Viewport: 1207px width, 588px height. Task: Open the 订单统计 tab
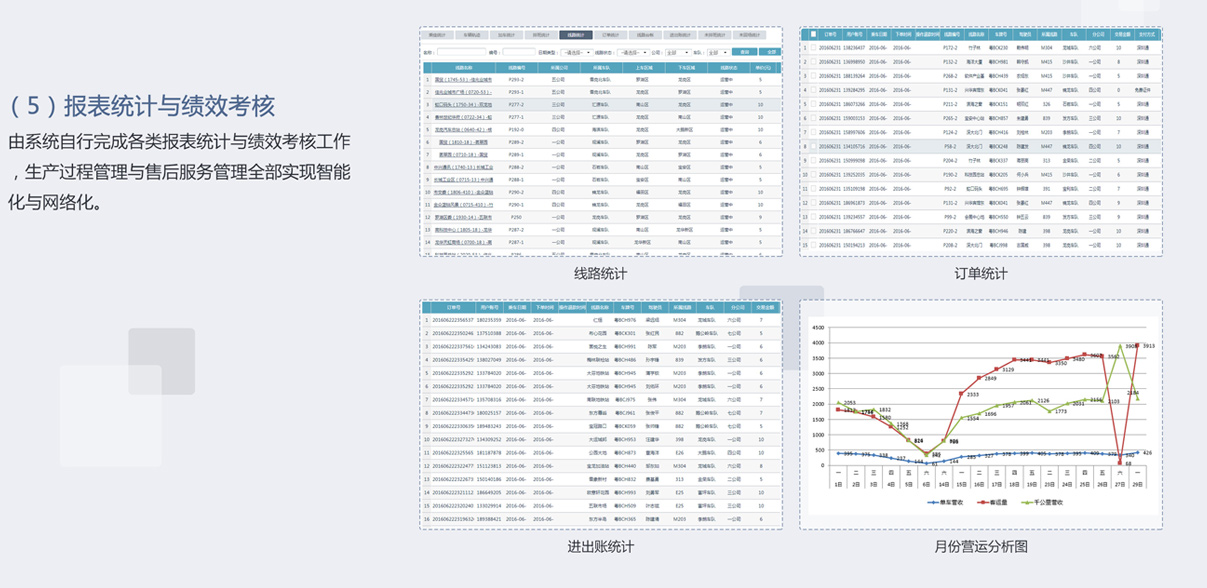pyautogui.click(x=609, y=35)
